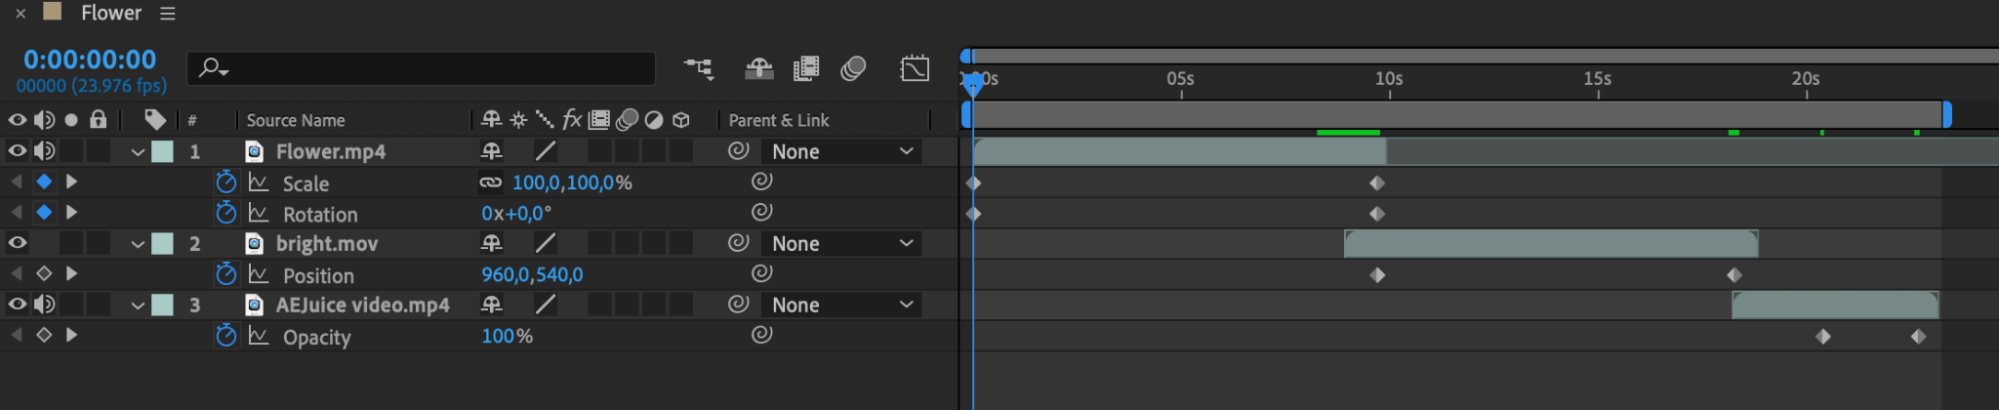Screen dimensions: 1999x410
Task: Open Parent dropdown for bright.mov
Action: click(x=842, y=243)
